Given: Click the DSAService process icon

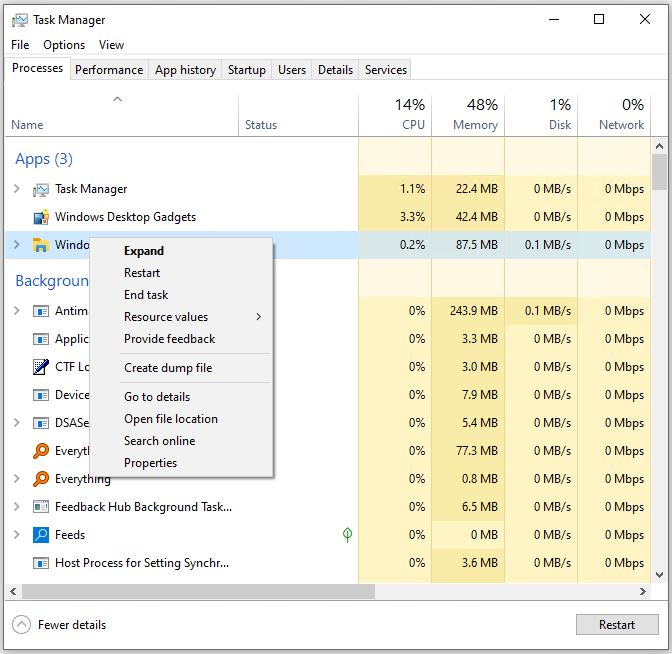Looking at the screenshot, I should point(41,423).
